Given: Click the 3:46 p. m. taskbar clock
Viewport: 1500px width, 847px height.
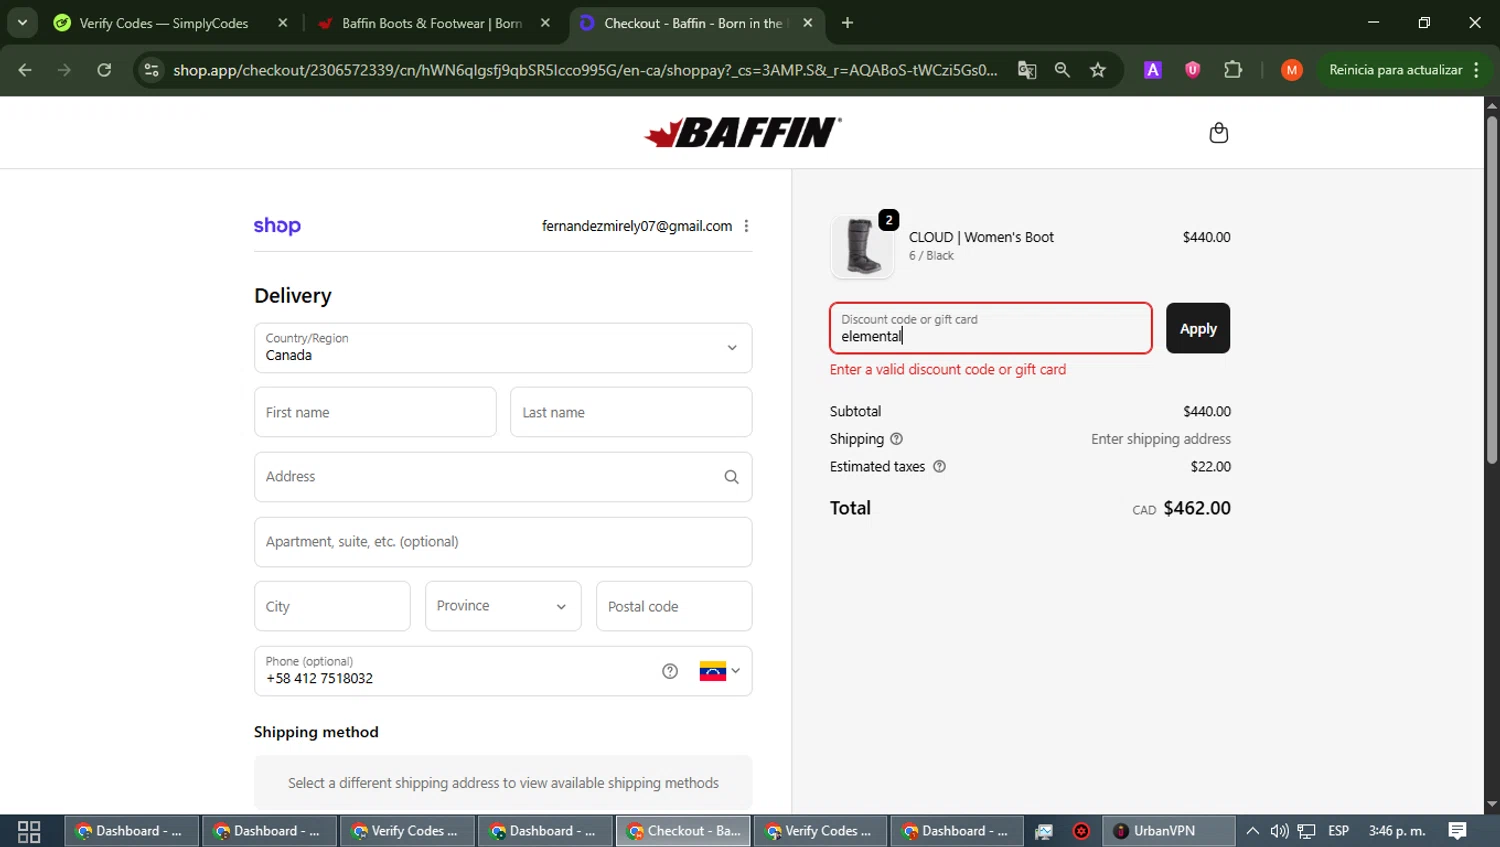Looking at the screenshot, I should click(1397, 831).
